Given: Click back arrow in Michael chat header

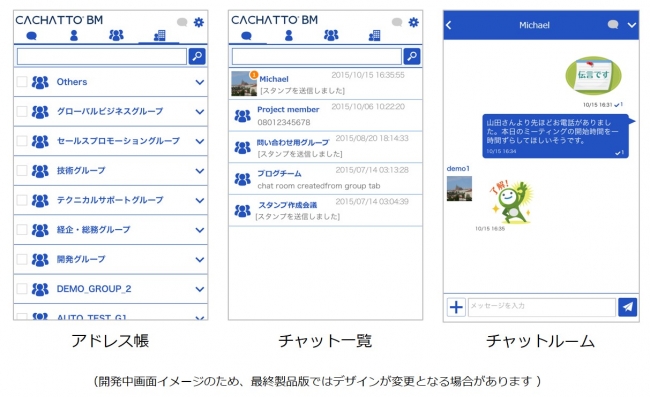Looking at the screenshot, I should (449, 25).
